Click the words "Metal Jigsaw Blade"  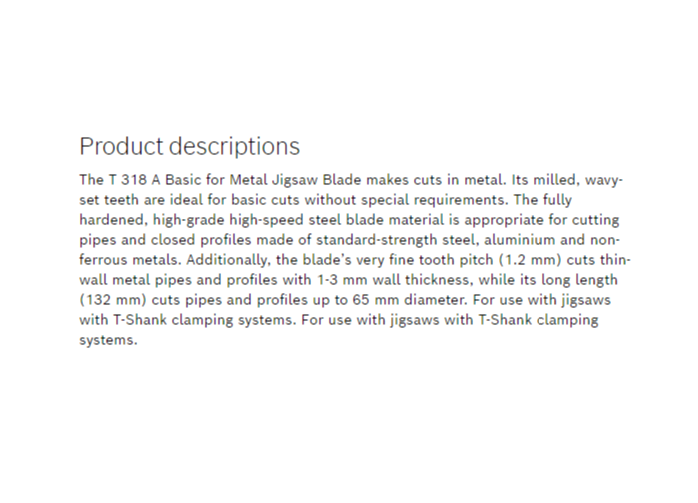click(295, 180)
